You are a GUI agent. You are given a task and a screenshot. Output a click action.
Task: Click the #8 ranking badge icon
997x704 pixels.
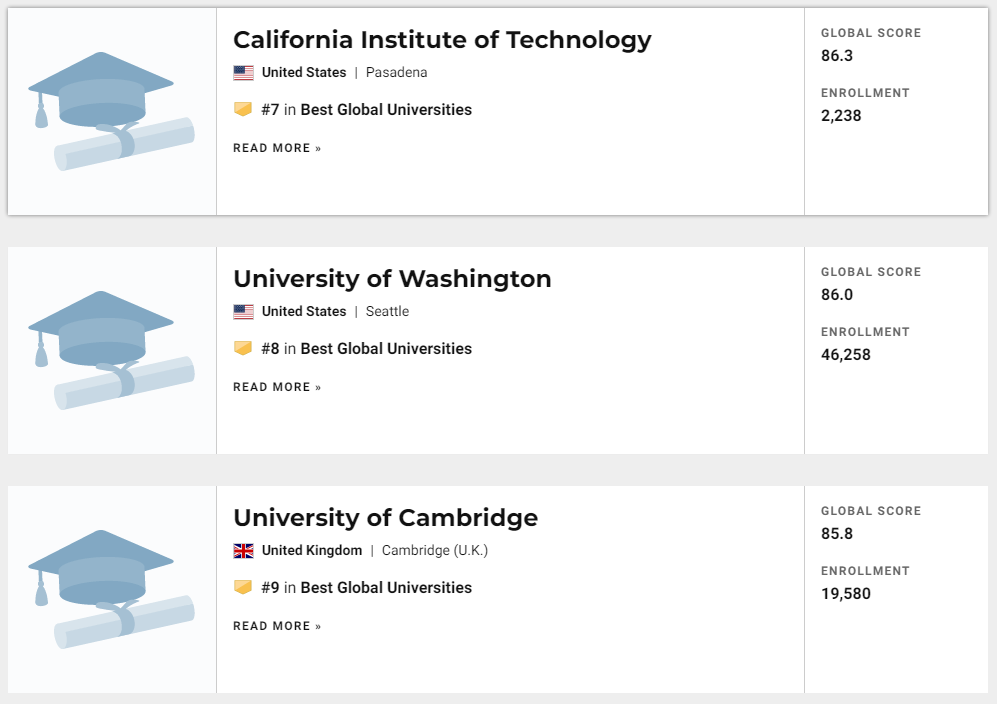tap(243, 348)
